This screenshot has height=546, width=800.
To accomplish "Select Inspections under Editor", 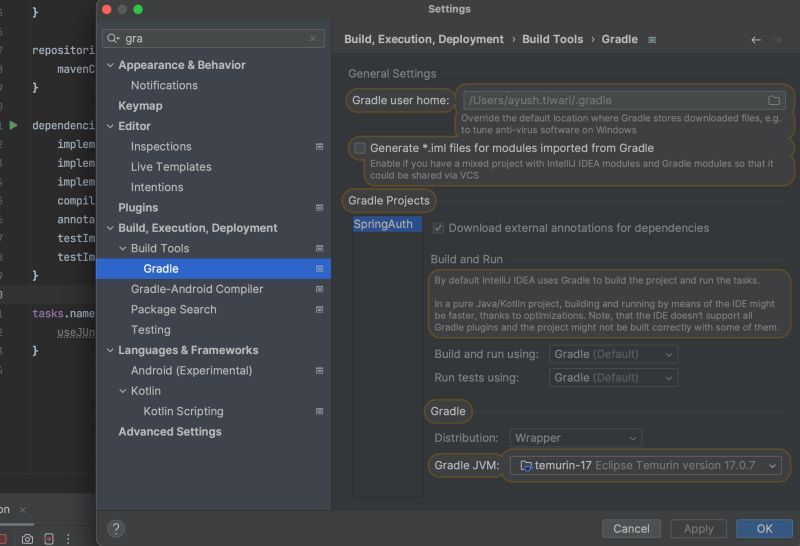I will tap(161, 146).
